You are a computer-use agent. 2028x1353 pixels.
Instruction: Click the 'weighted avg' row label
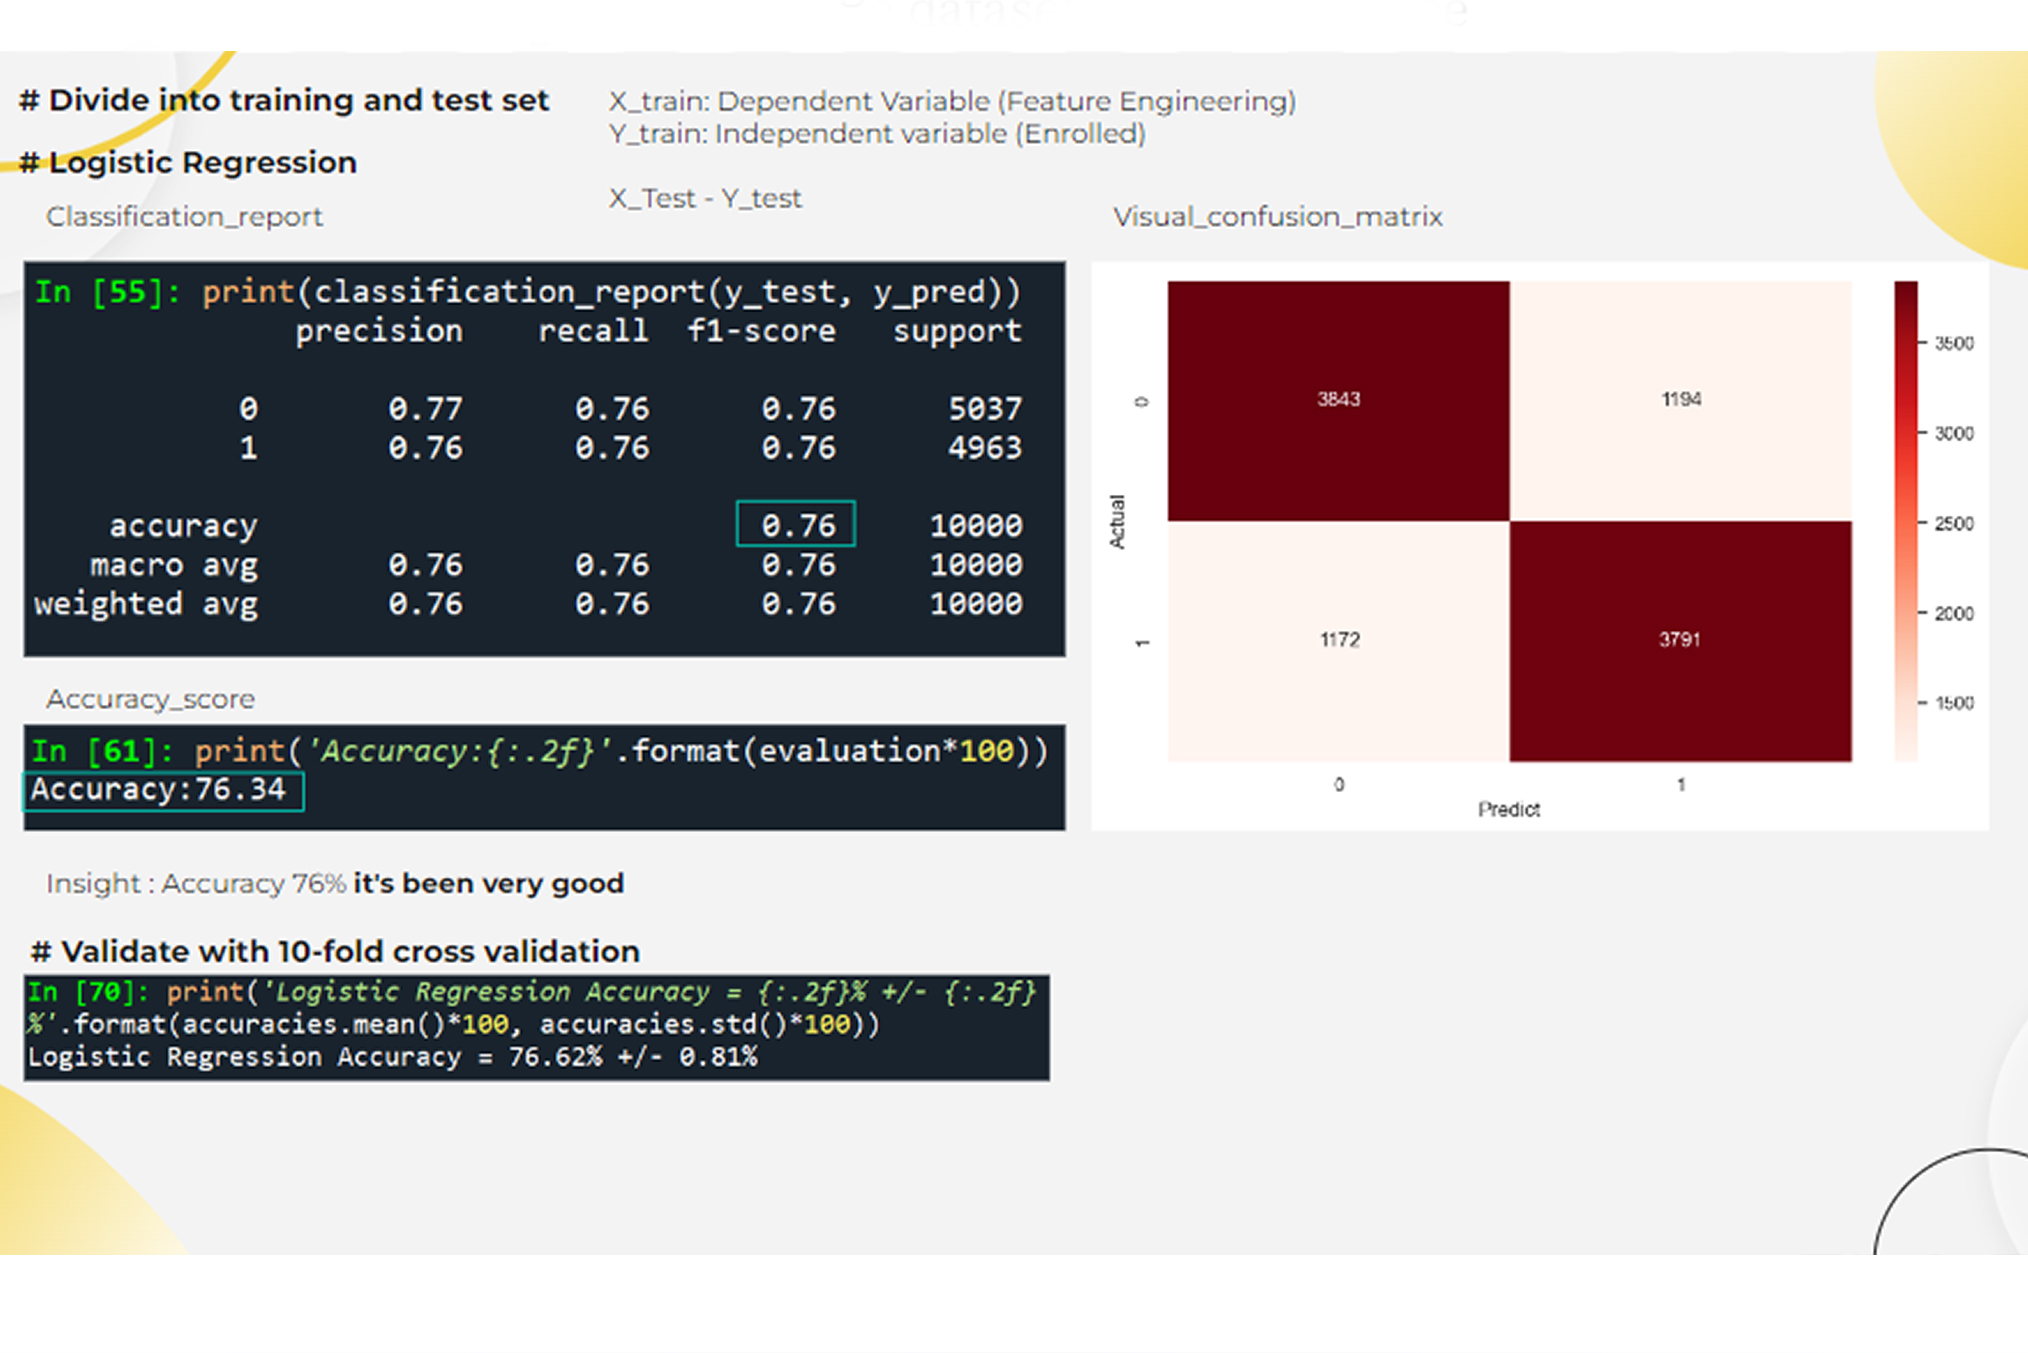click(x=146, y=604)
